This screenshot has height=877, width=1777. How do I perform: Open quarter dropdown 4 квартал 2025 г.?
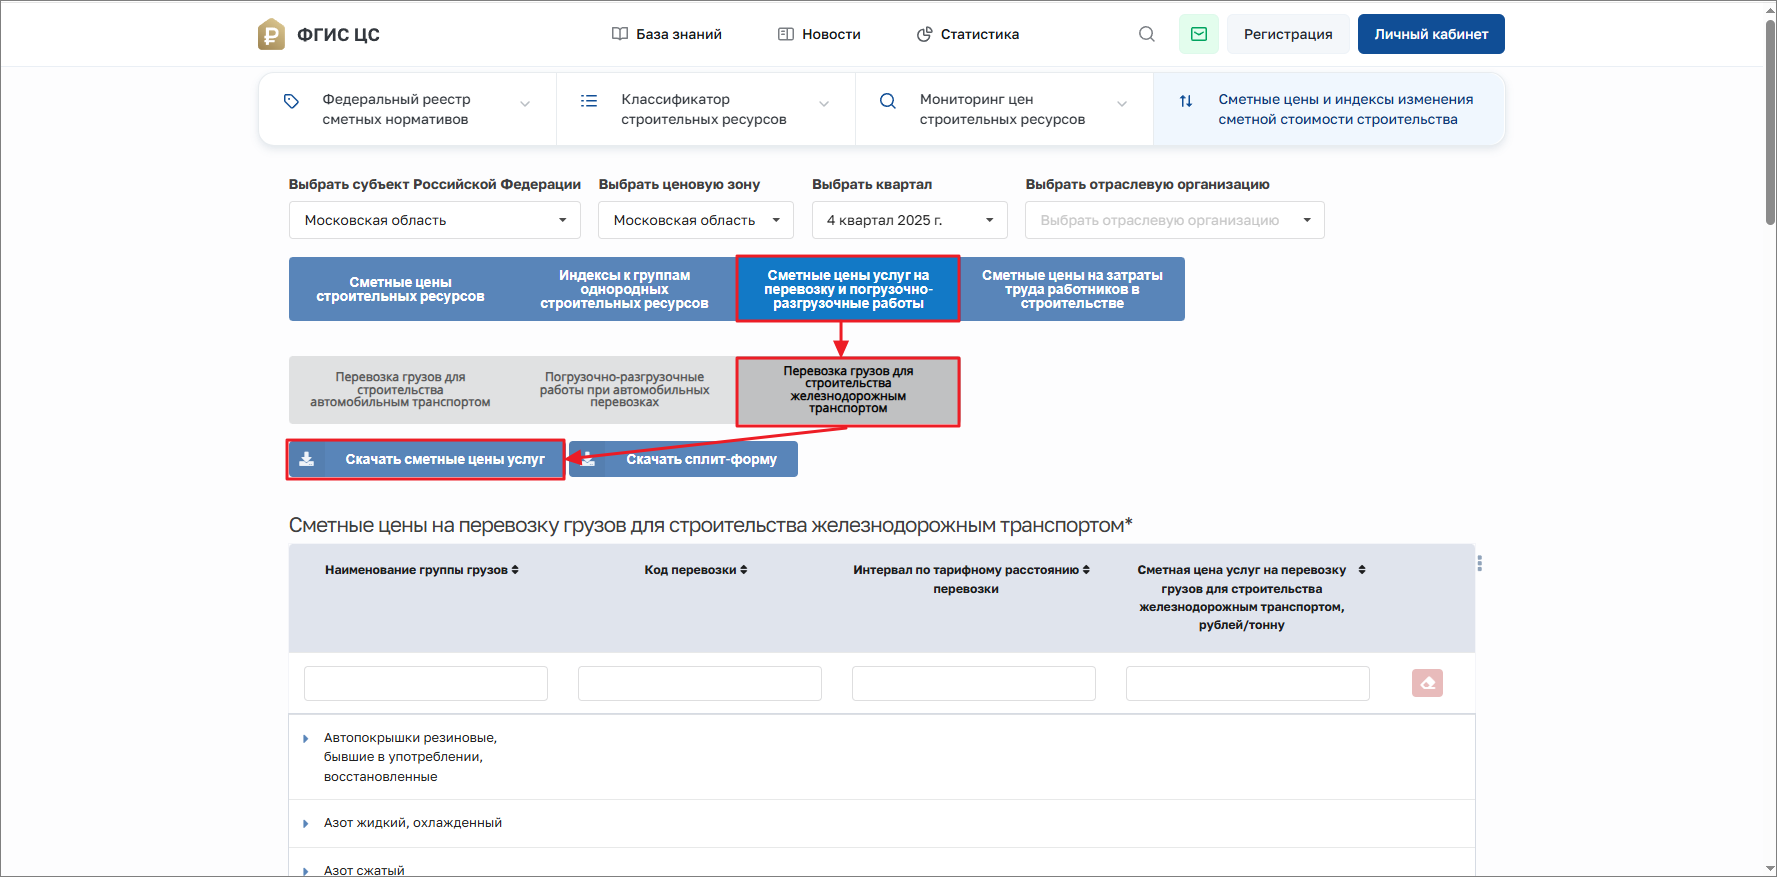click(910, 220)
